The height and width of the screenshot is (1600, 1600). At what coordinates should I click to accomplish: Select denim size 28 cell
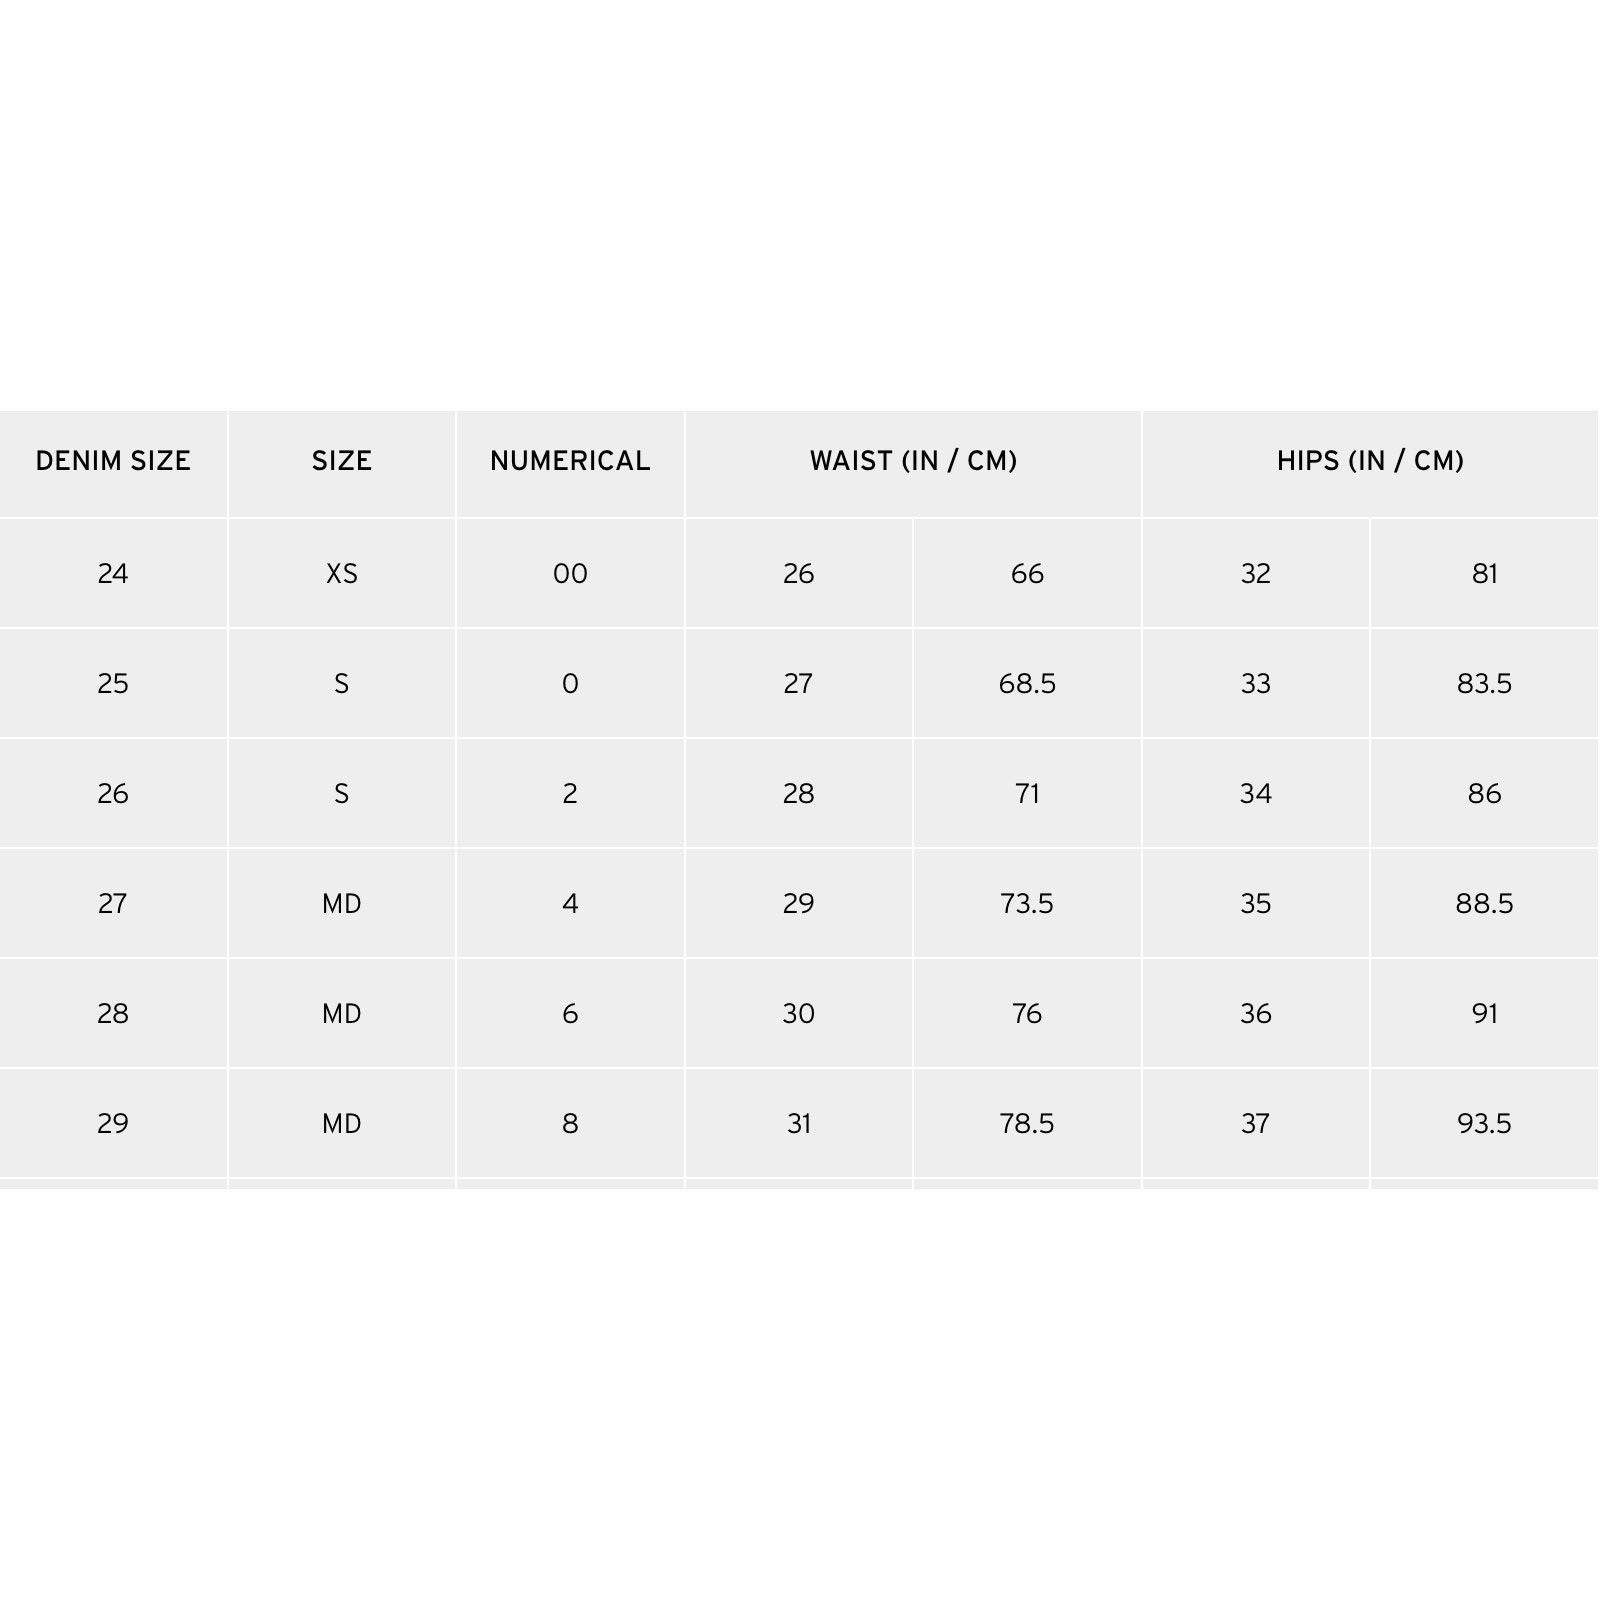(113, 1013)
